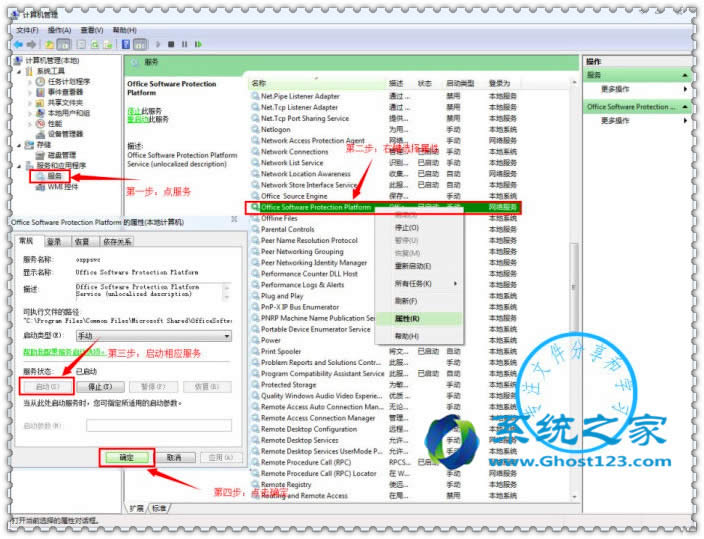The height and width of the screenshot is (539, 704).
Task: Collapse the 服务 section in the 操作 pane
Action: pyautogui.click(x=685, y=75)
